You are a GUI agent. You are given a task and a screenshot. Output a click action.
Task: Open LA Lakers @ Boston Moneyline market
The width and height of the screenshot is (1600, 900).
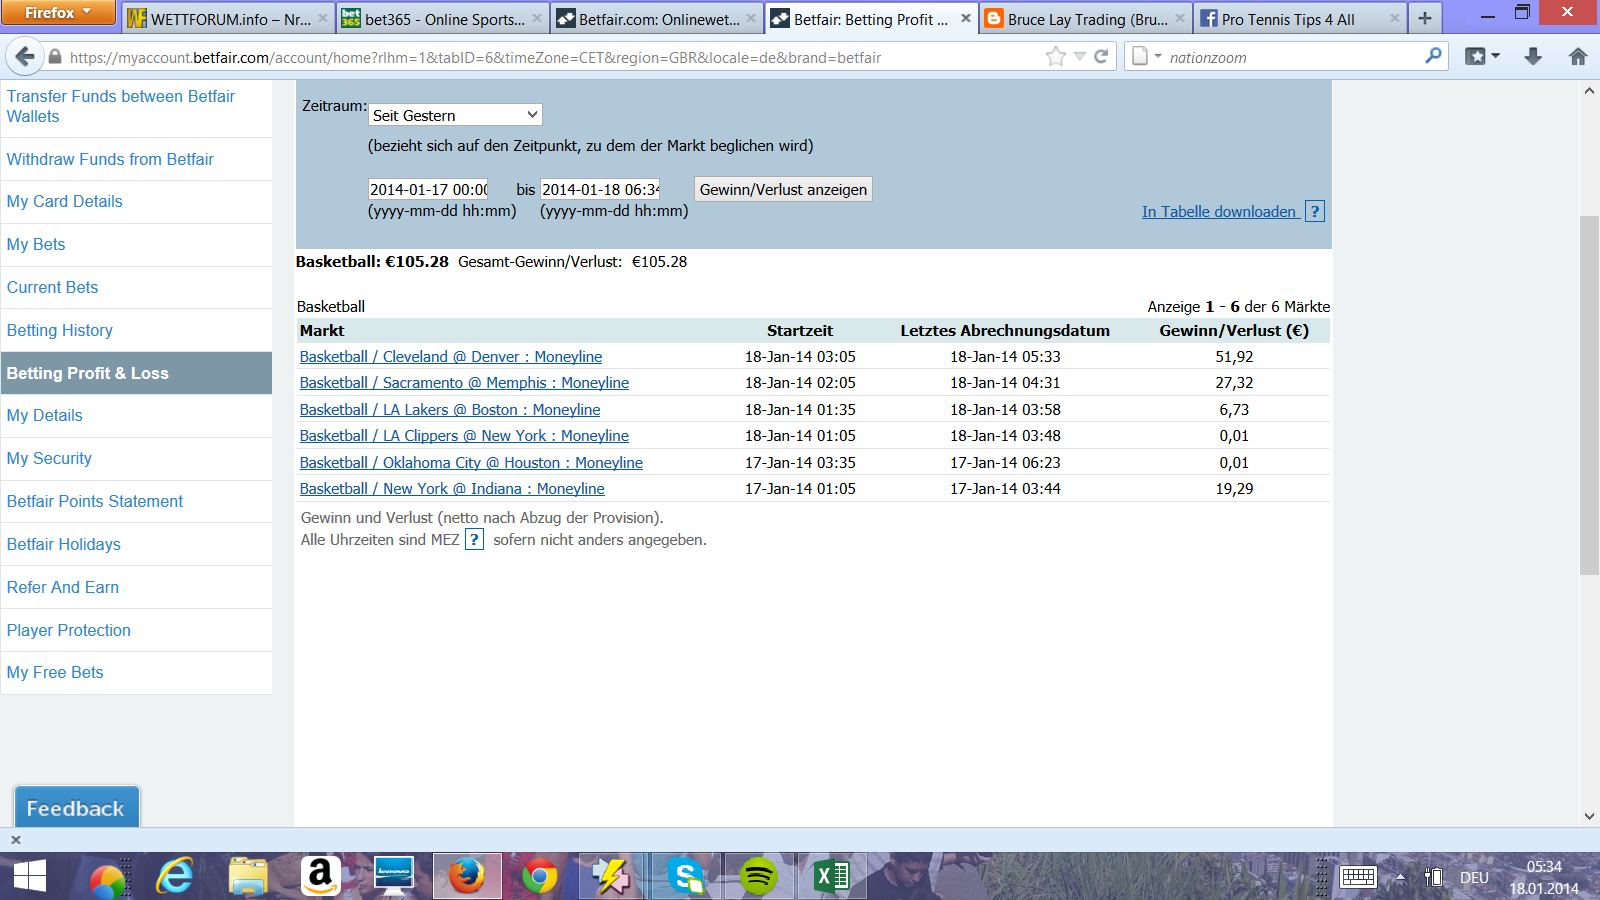450,410
